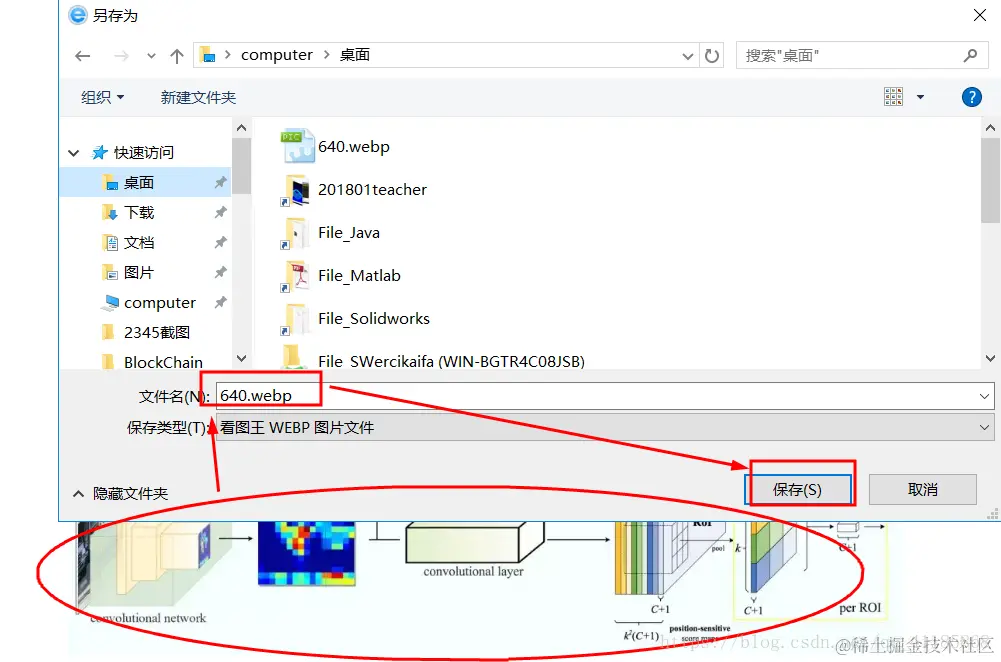Create a folder with 新建文件夹
This screenshot has height=662, width=1001.
click(198, 97)
